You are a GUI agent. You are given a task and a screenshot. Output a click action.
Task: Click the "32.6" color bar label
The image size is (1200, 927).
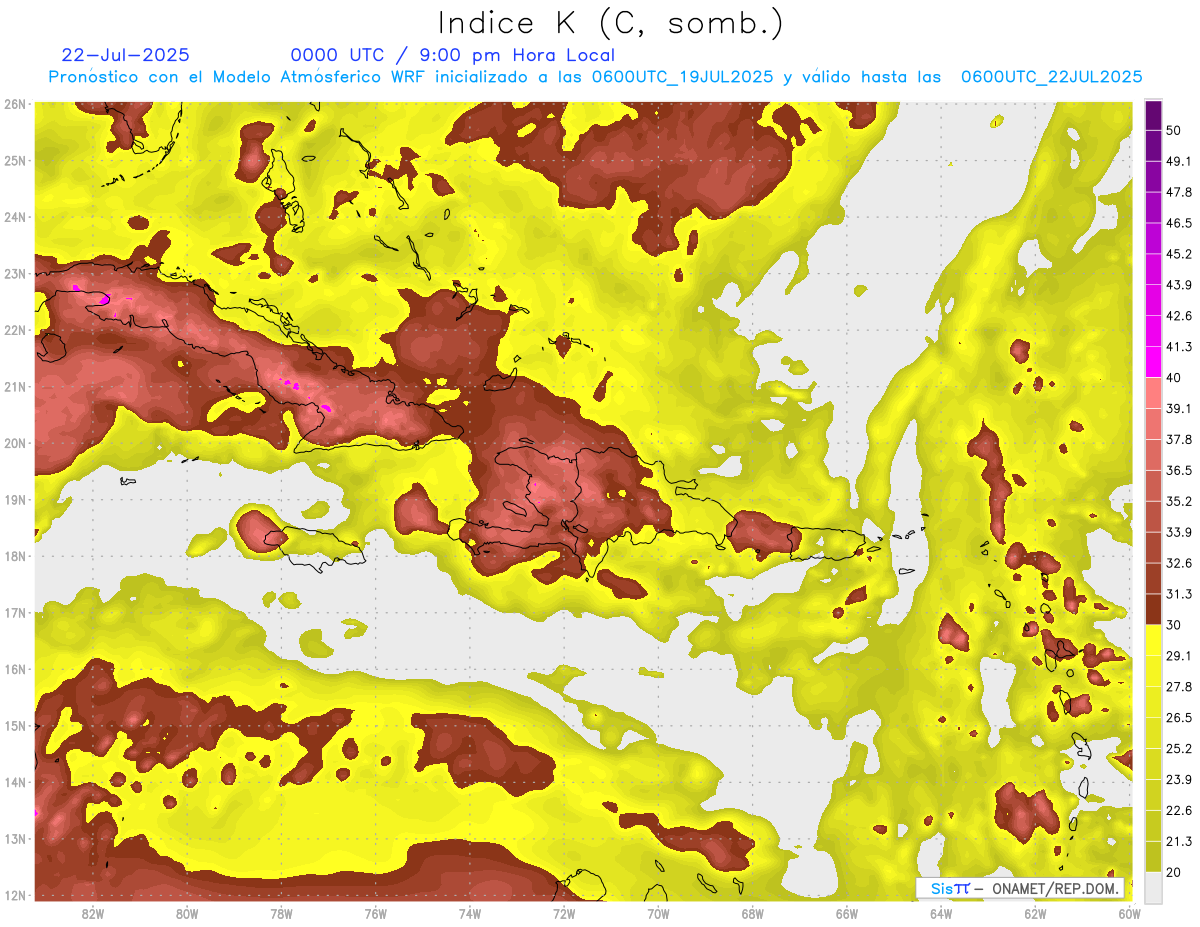click(x=1178, y=563)
